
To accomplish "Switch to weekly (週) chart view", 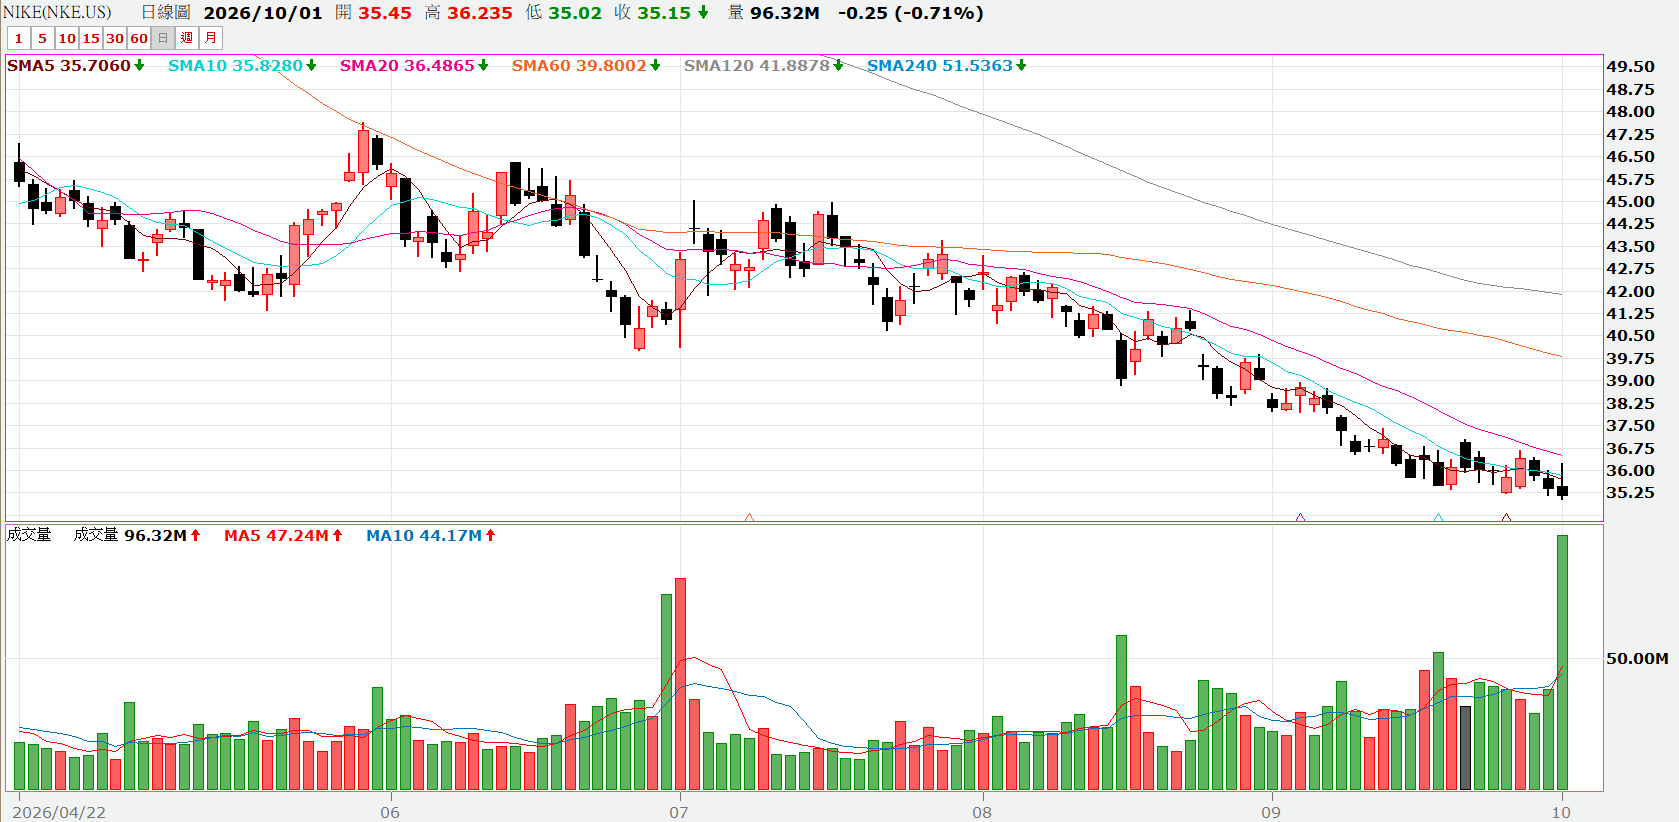I will [187, 38].
